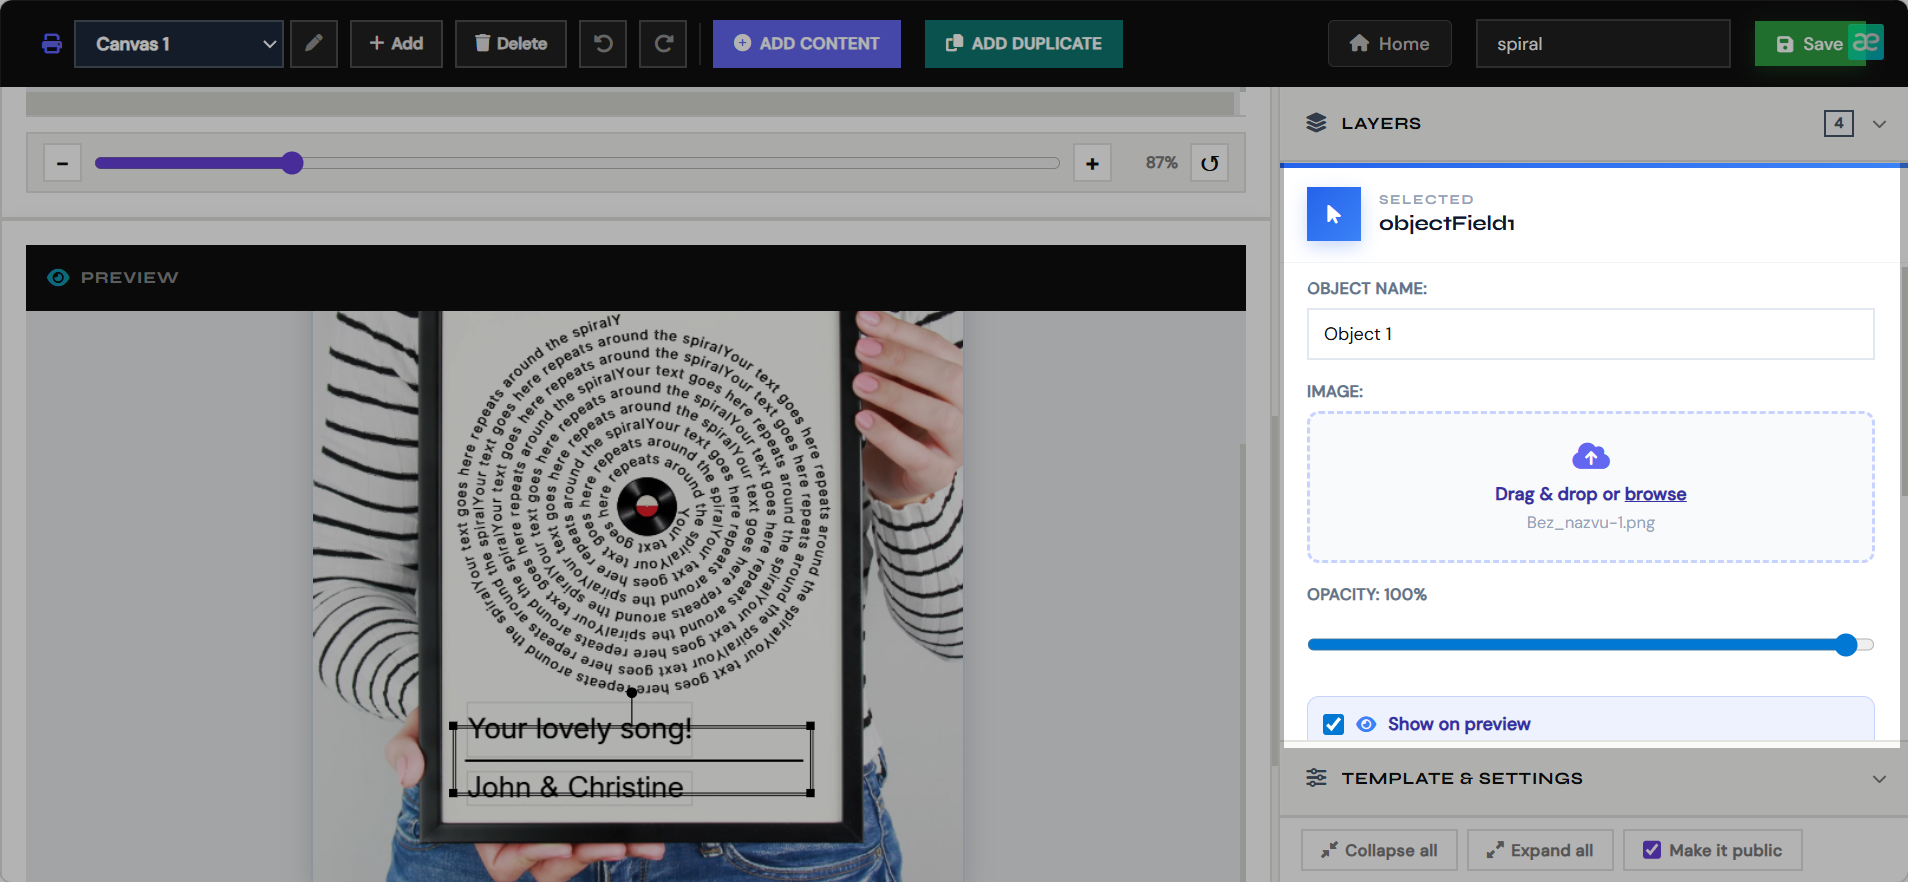Click the eye icon beside Show on preview
Screen dimensions: 1908x882
pyautogui.click(x=1366, y=724)
